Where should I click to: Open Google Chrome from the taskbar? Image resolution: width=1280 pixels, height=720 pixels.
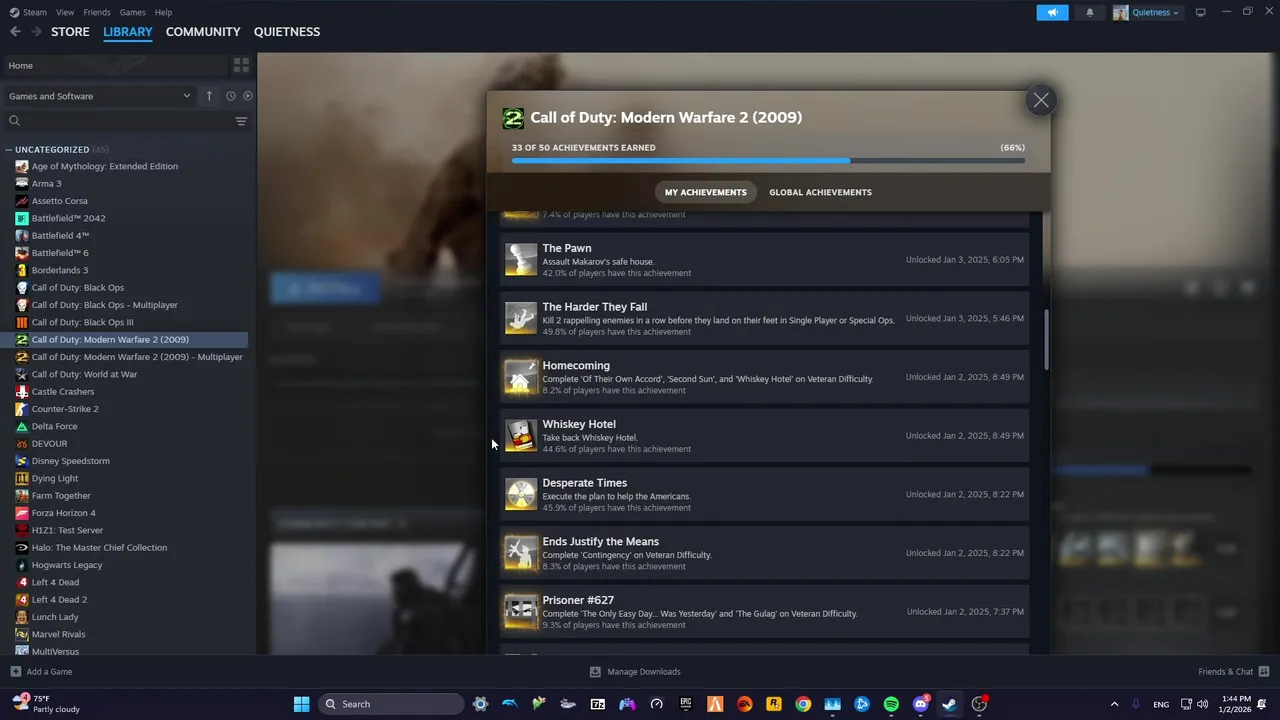tap(803, 704)
